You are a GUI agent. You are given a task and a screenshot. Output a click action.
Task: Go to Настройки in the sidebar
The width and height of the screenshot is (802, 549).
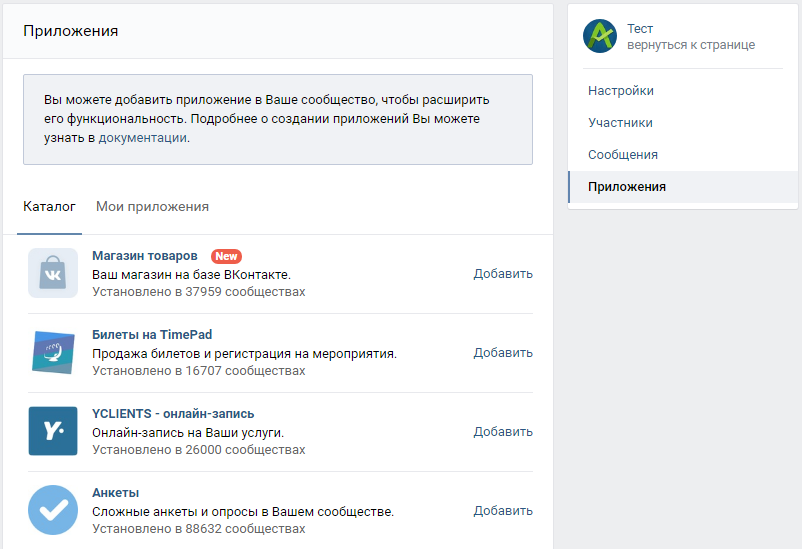pos(620,91)
